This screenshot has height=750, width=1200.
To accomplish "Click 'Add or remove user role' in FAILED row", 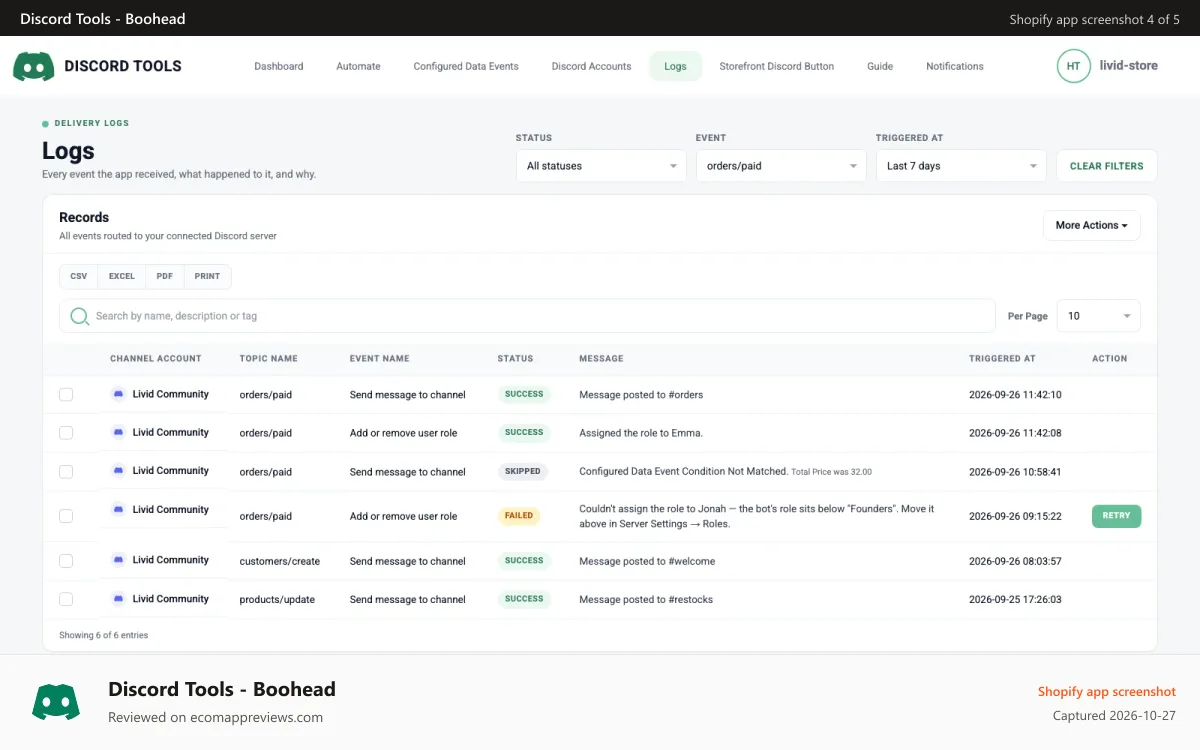I will [403, 516].
